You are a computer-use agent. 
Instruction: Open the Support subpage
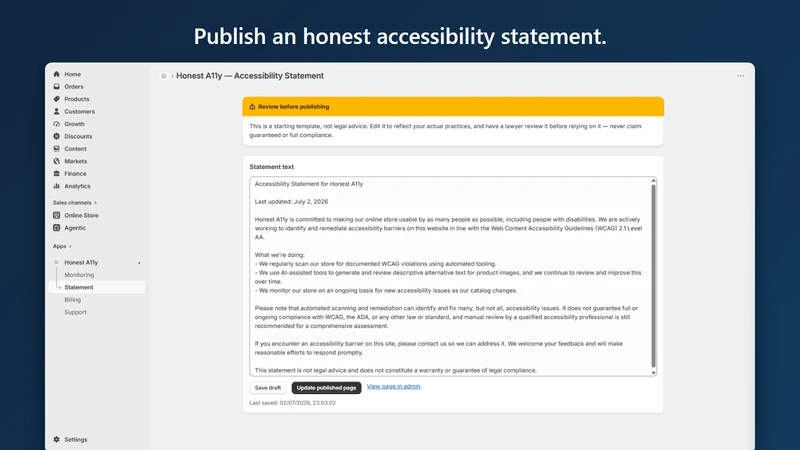[x=75, y=312]
